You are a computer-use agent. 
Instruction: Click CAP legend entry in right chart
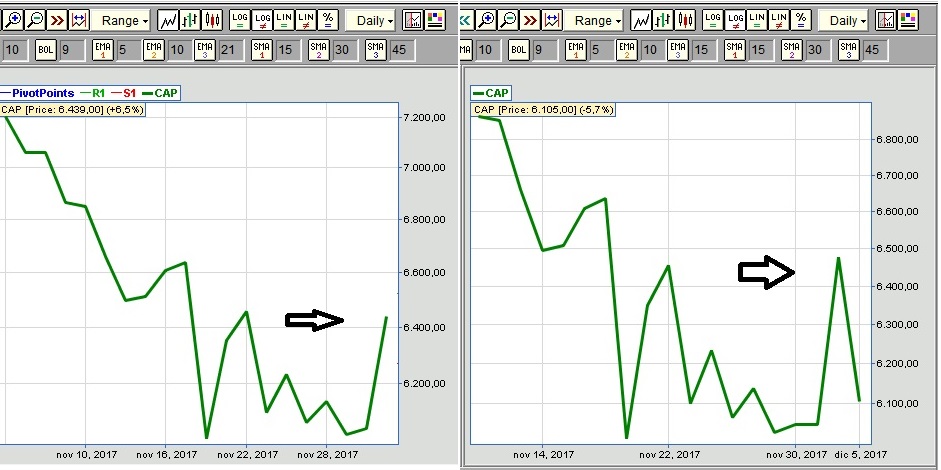coord(490,93)
